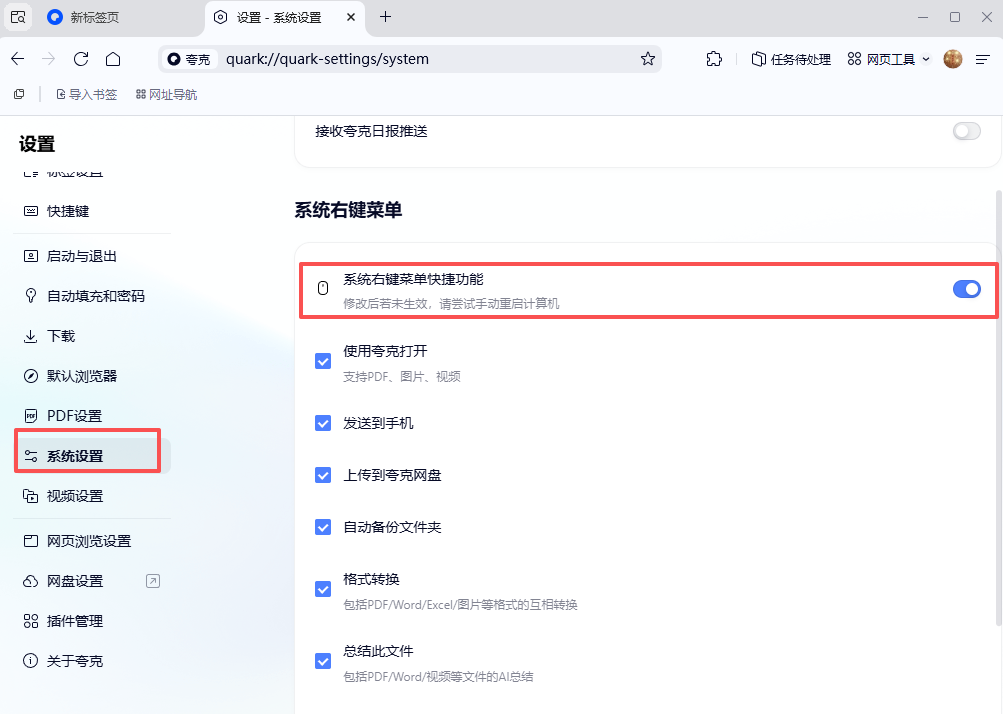Viewport: 1003px width, 714px height.
Task: Turn off 系统右键菜单快捷功能 switch
Action: tap(966, 289)
